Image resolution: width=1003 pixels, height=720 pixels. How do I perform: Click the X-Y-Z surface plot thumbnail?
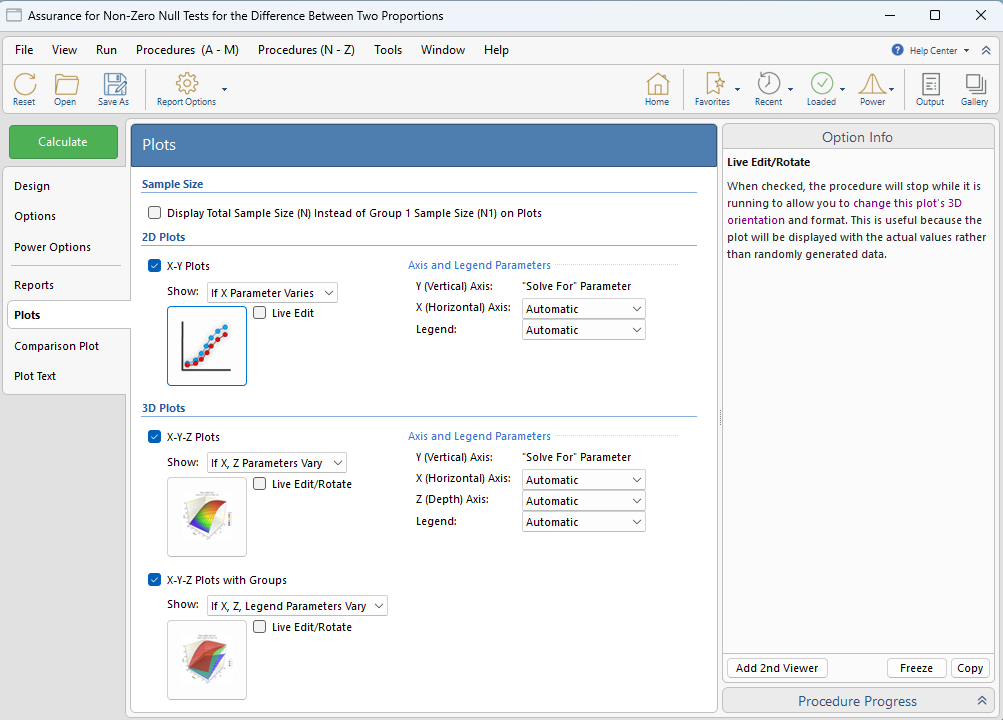207,517
